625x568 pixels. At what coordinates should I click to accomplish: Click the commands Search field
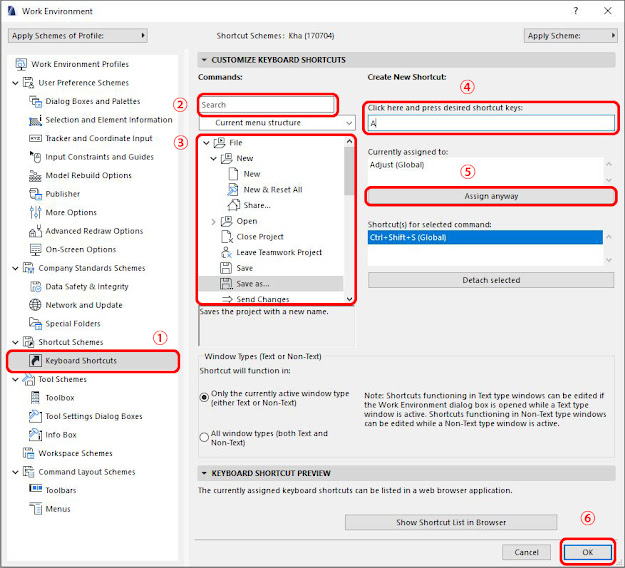(x=267, y=105)
